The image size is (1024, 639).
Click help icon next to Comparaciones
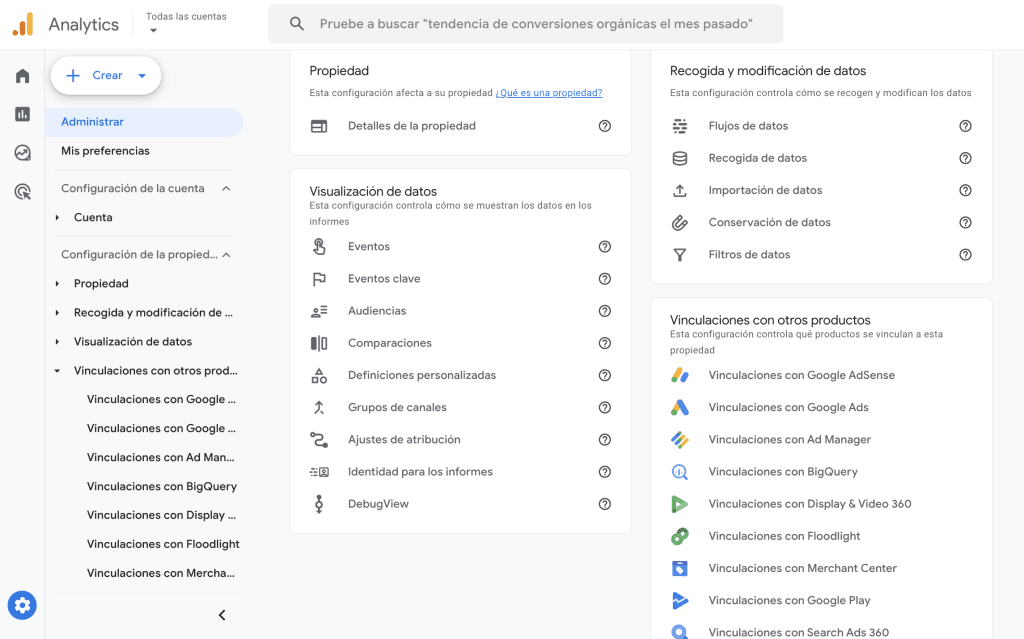coord(605,343)
